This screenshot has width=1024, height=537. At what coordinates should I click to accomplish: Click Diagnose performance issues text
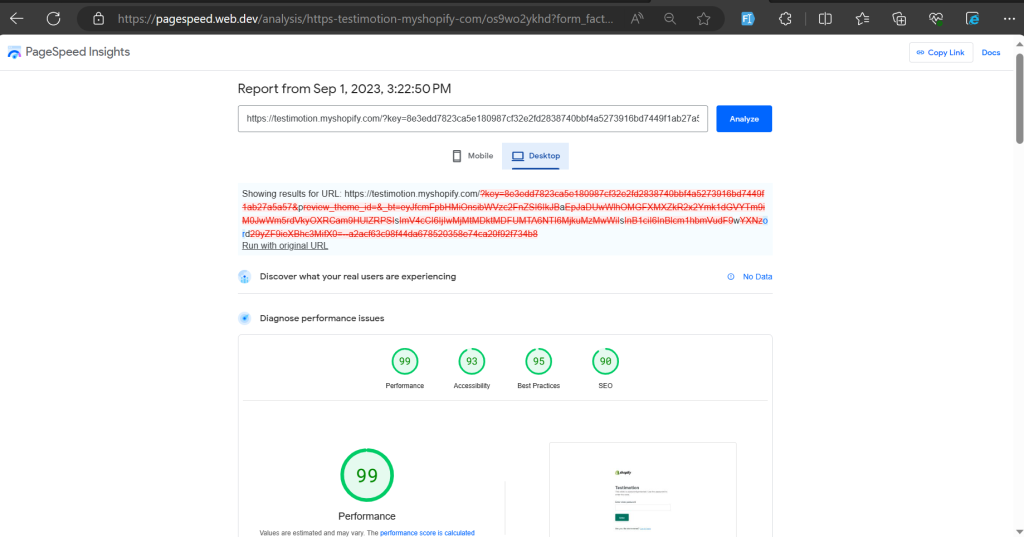(322, 318)
